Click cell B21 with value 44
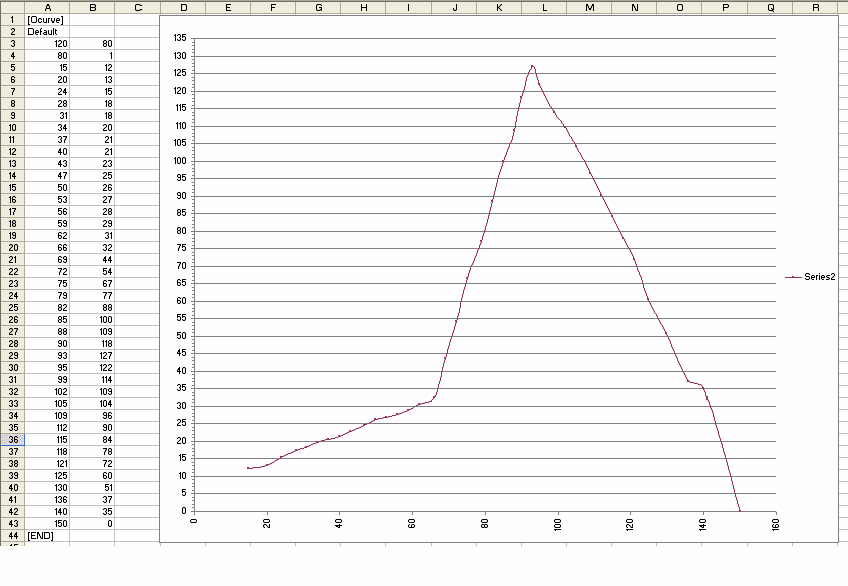848x586 pixels. point(92,260)
